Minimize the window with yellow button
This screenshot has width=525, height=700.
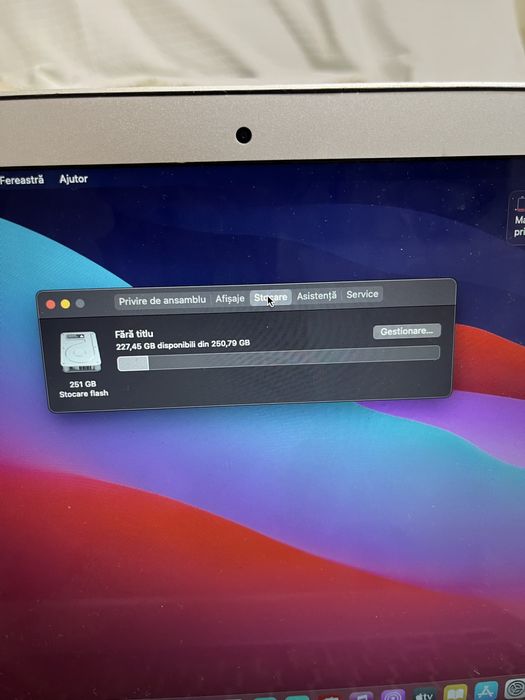coord(65,304)
